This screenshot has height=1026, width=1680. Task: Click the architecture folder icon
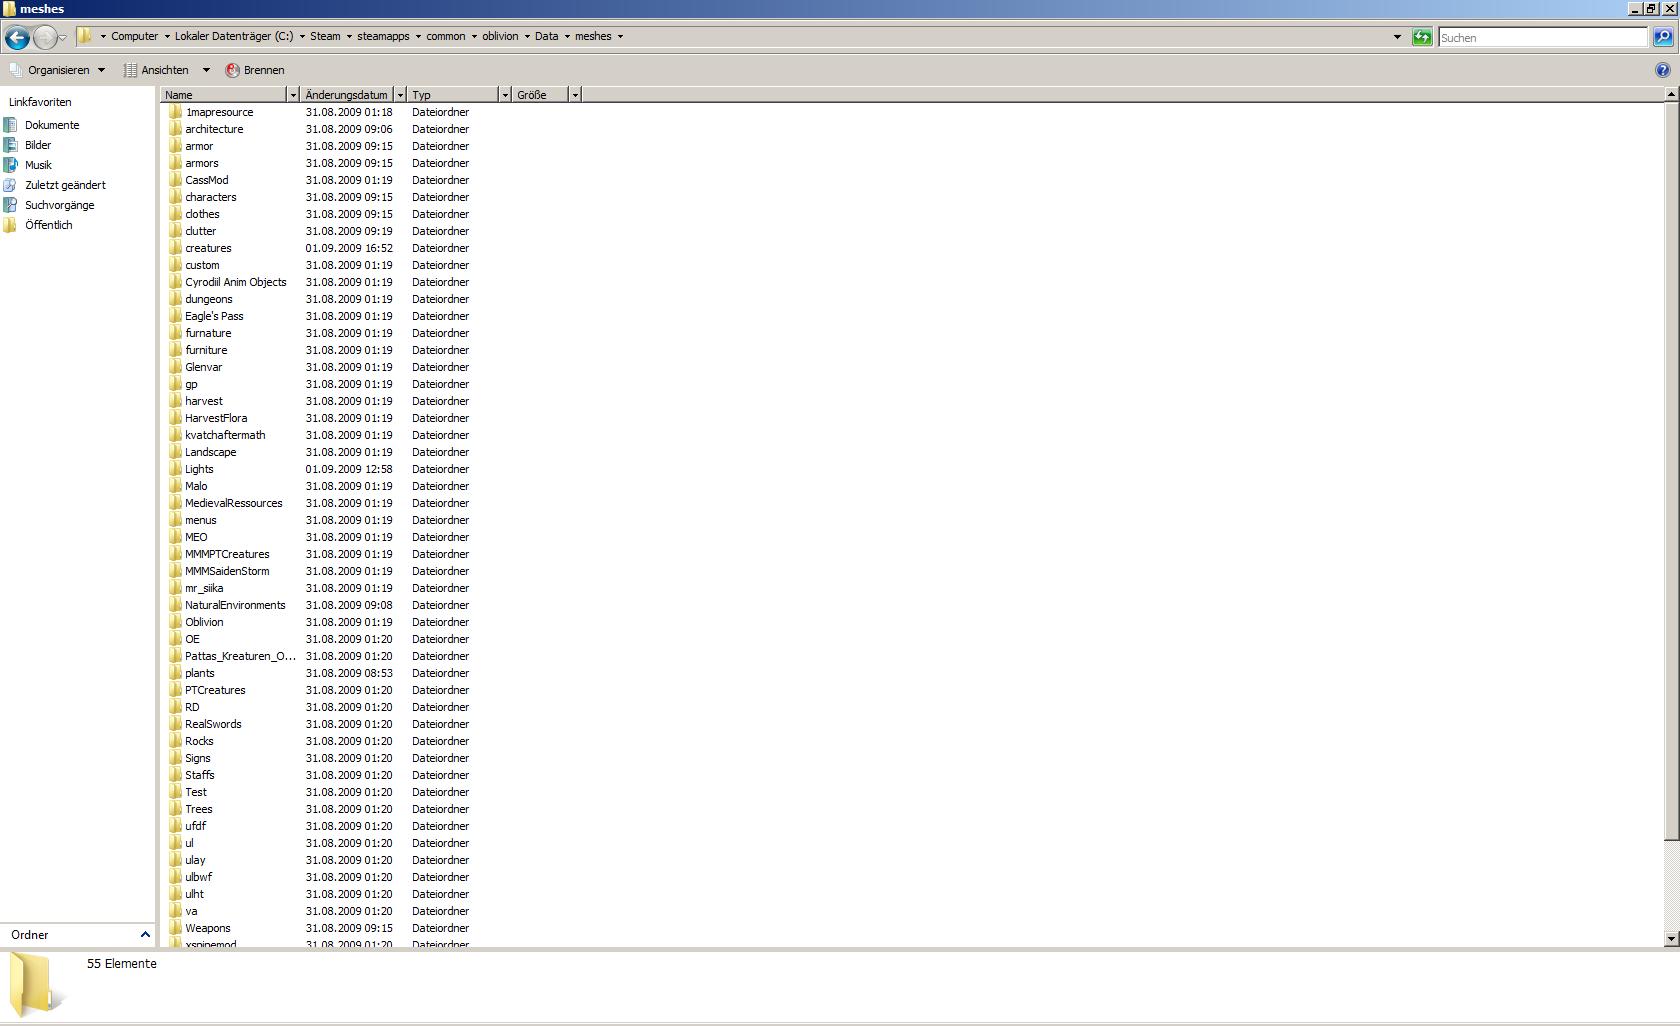(175, 129)
